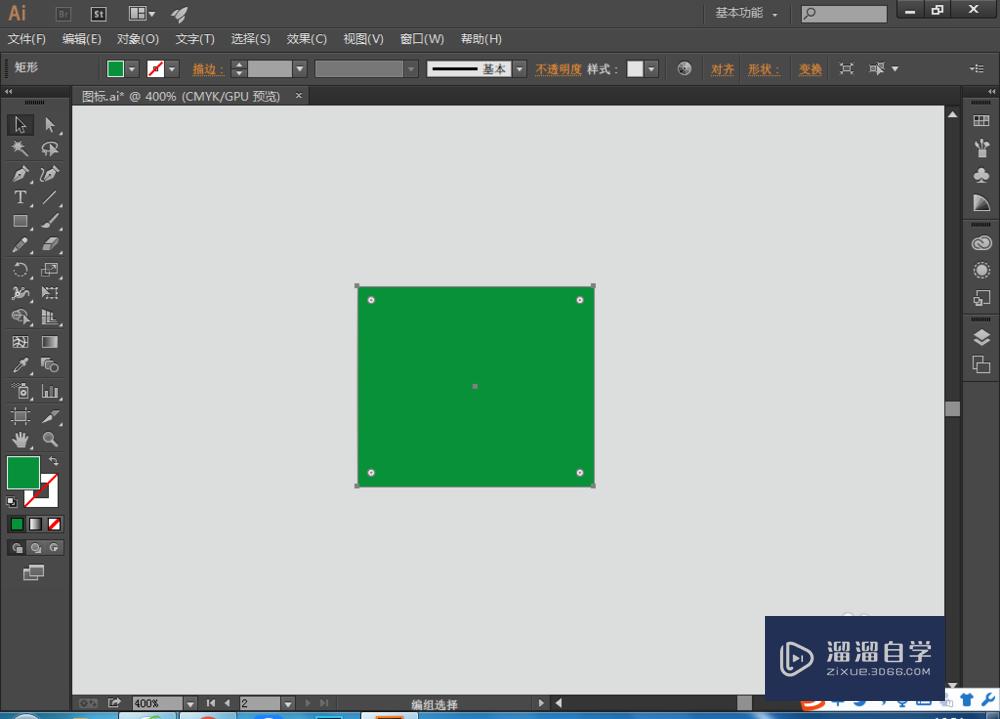Open the zoom level dropdown at 400%
Image resolution: width=1000 pixels, height=719 pixels.
point(190,704)
